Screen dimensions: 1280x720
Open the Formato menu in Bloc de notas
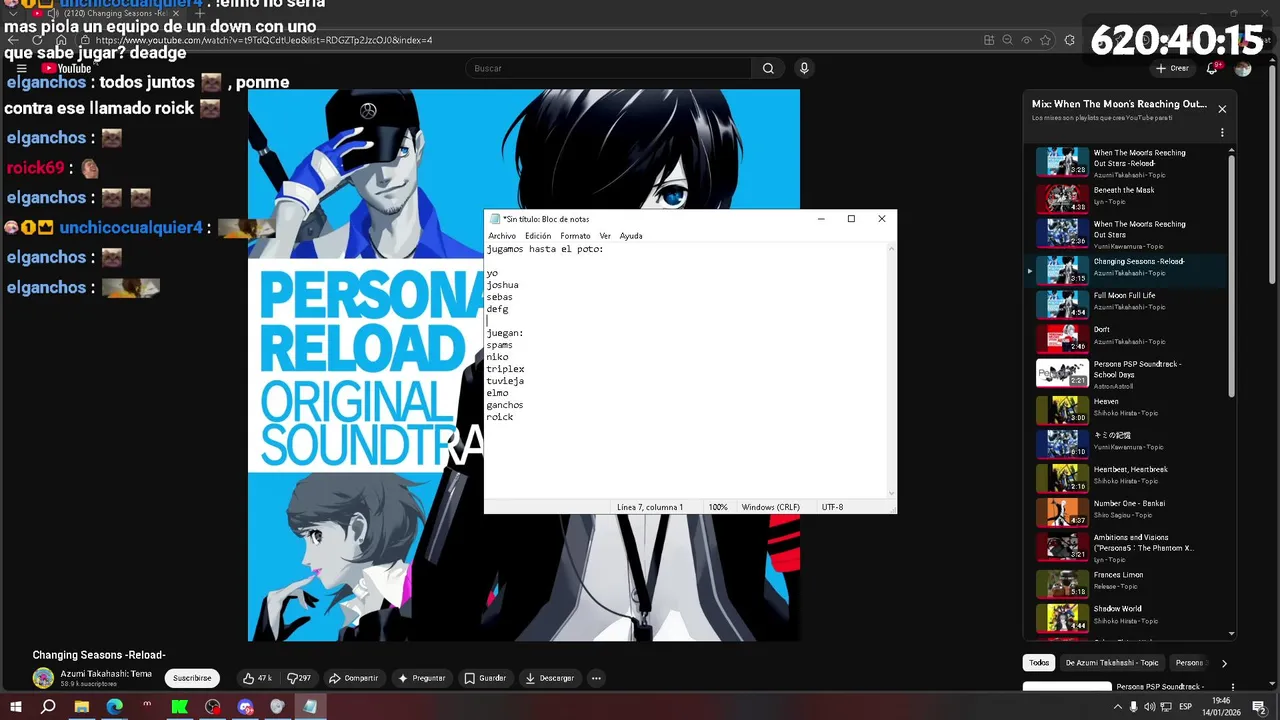575,236
